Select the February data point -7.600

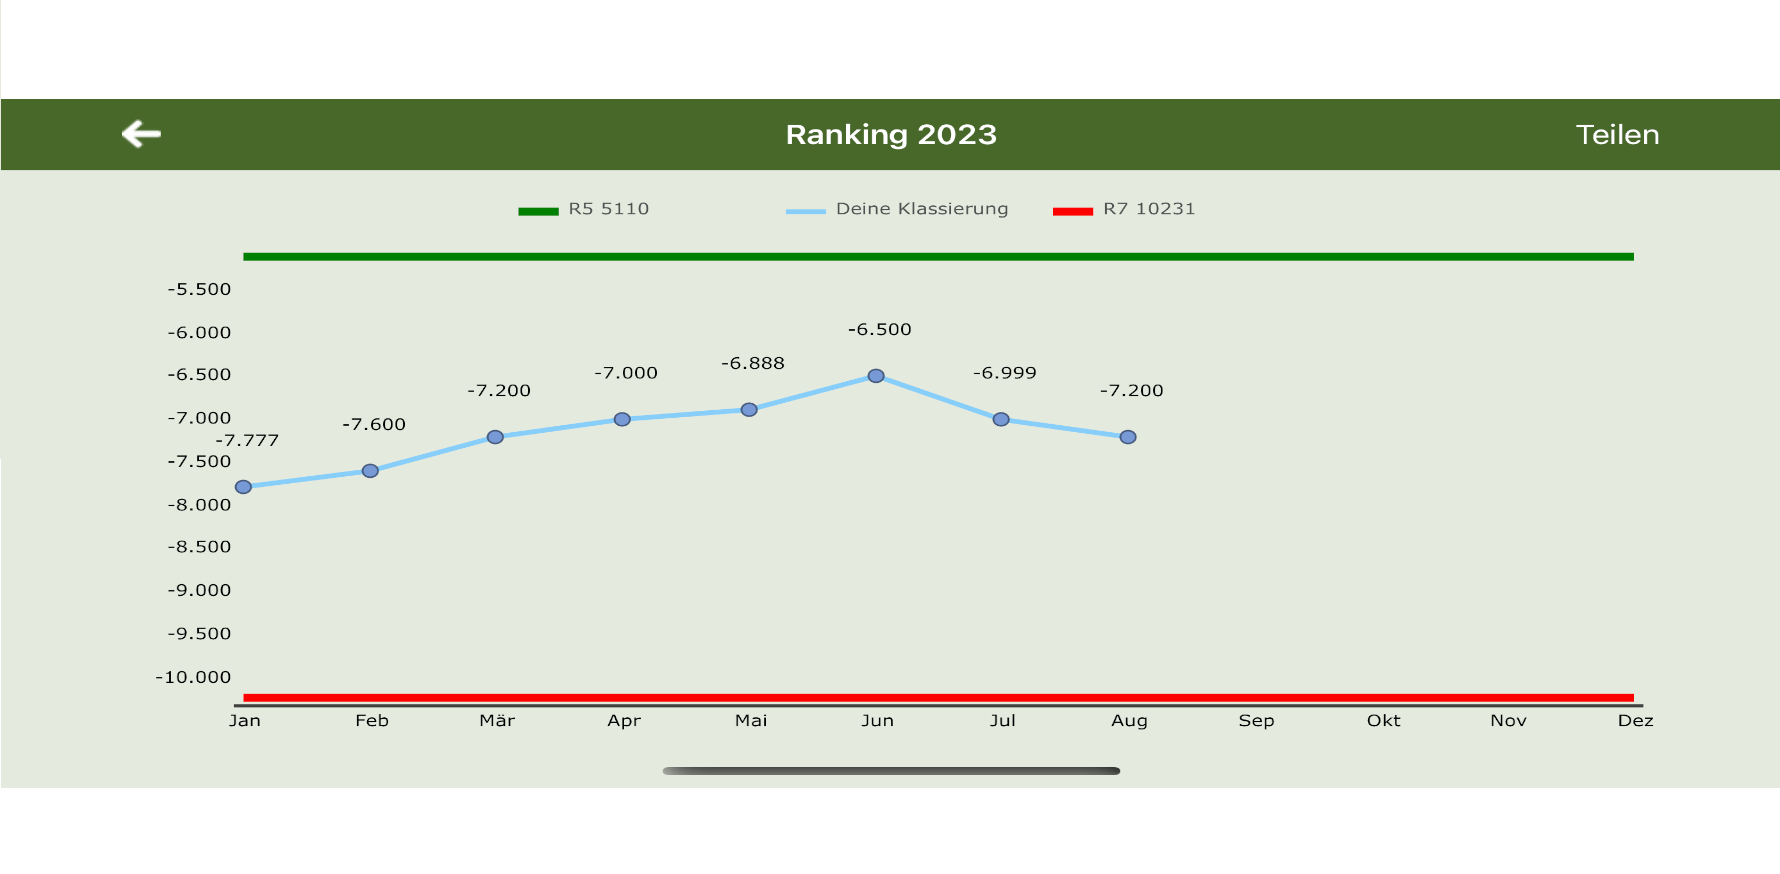370,471
